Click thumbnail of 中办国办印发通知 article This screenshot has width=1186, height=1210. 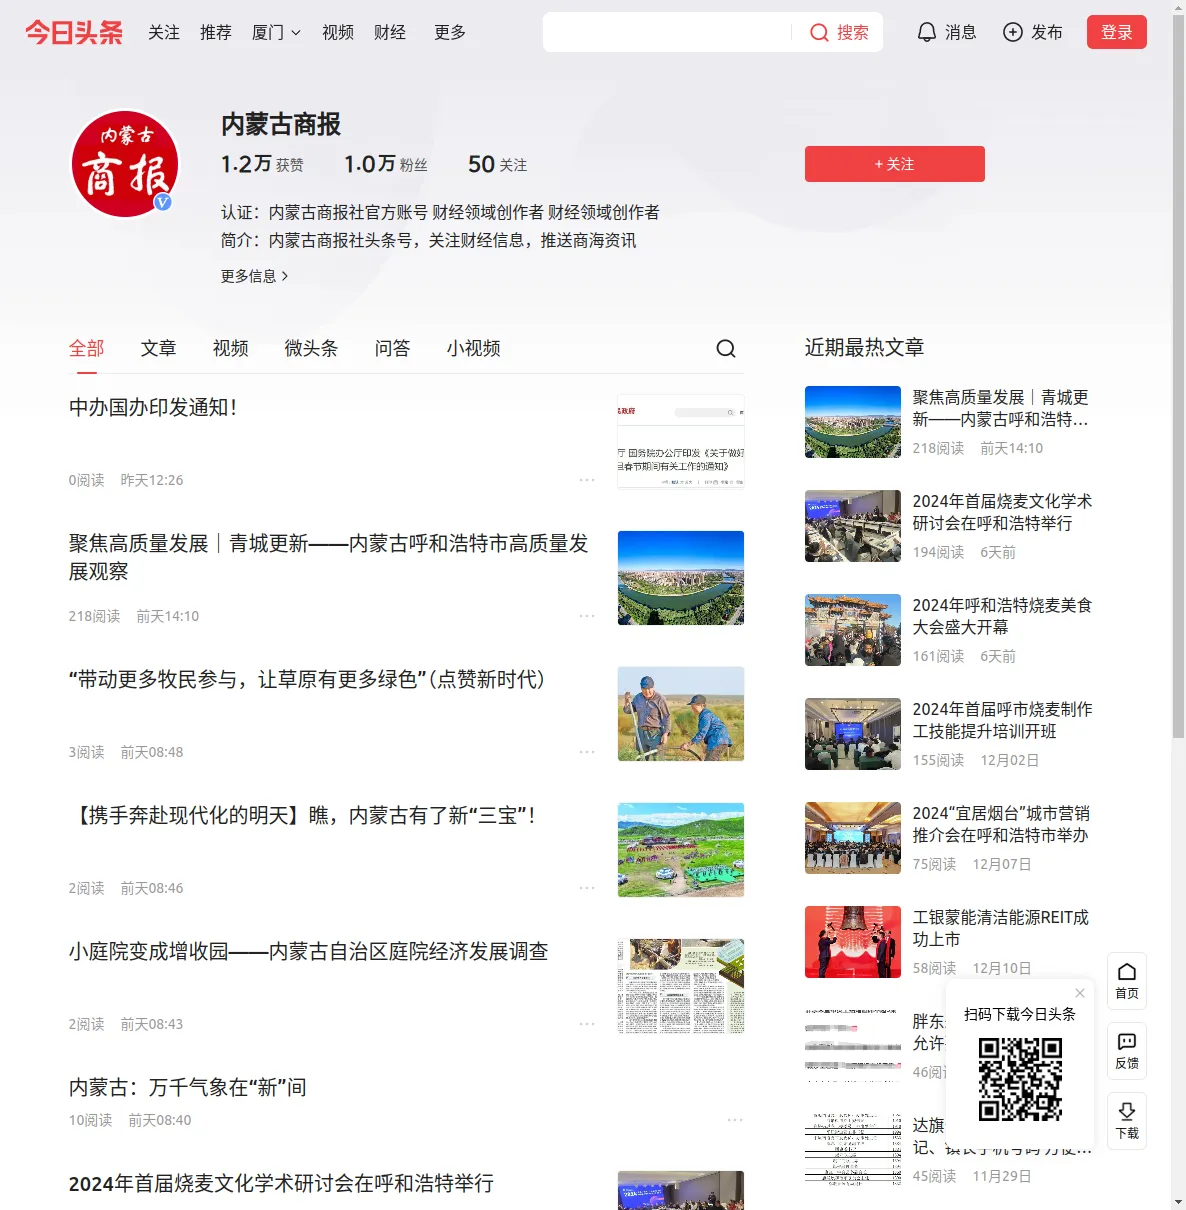(681, 442)
